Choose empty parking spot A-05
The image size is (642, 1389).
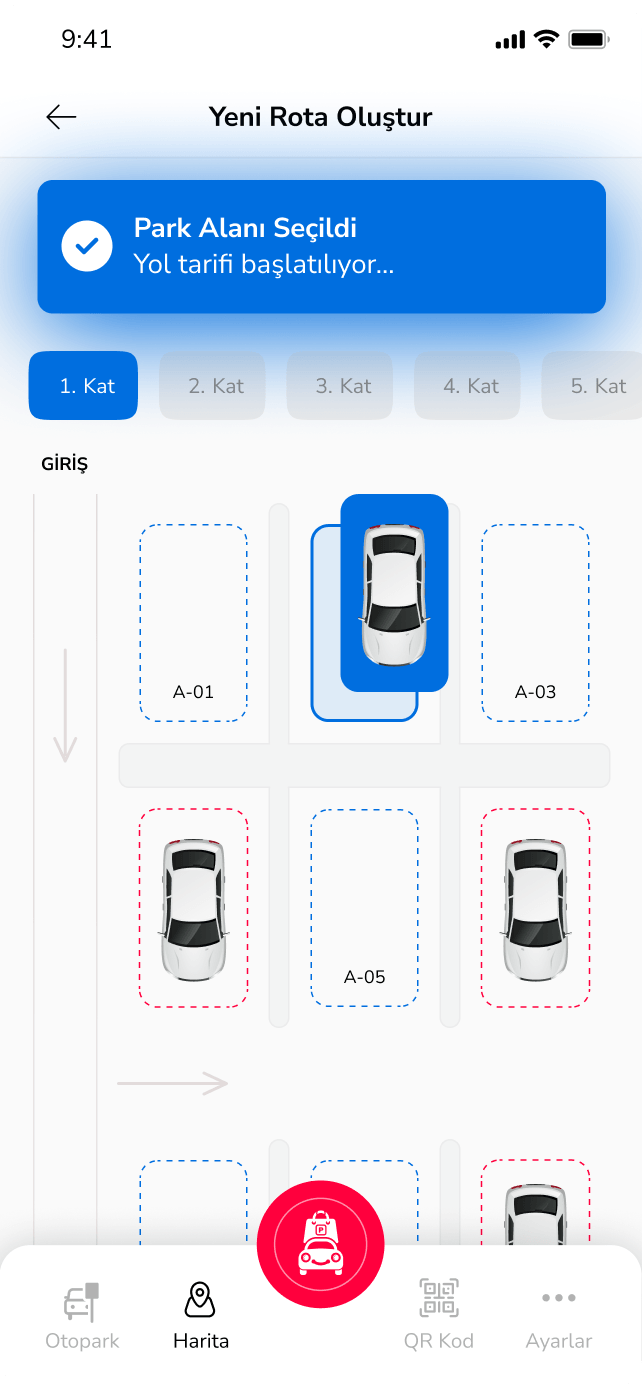364,908
